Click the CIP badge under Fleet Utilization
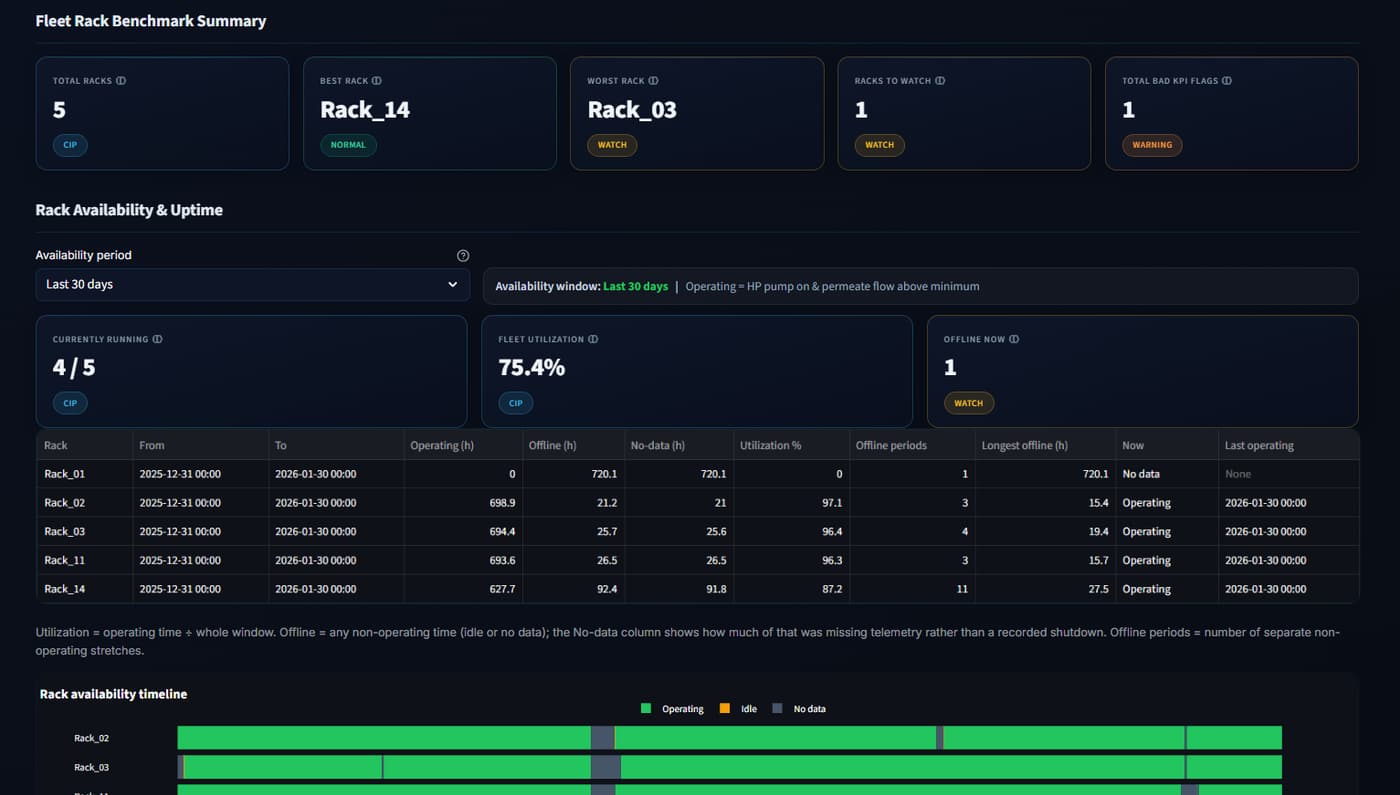Screen dimensions: 1400x795 point(516,403)
